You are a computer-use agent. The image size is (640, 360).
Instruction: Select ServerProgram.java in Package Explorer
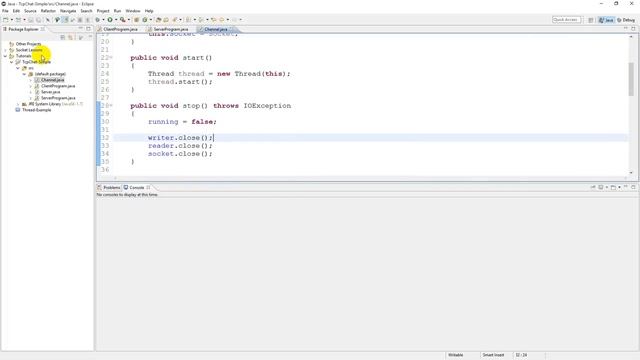[58, 98]
